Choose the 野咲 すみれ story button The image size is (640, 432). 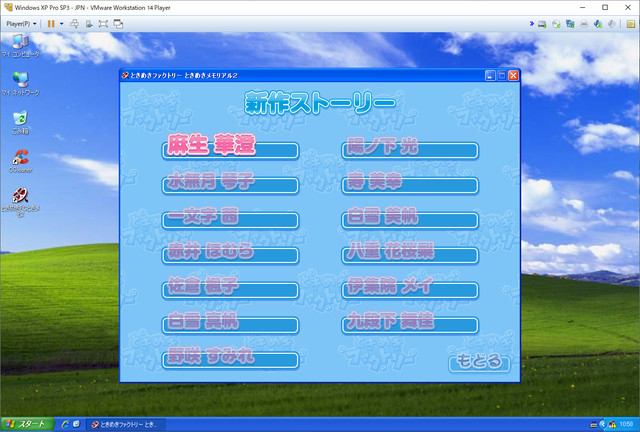(x=230, y=360)
